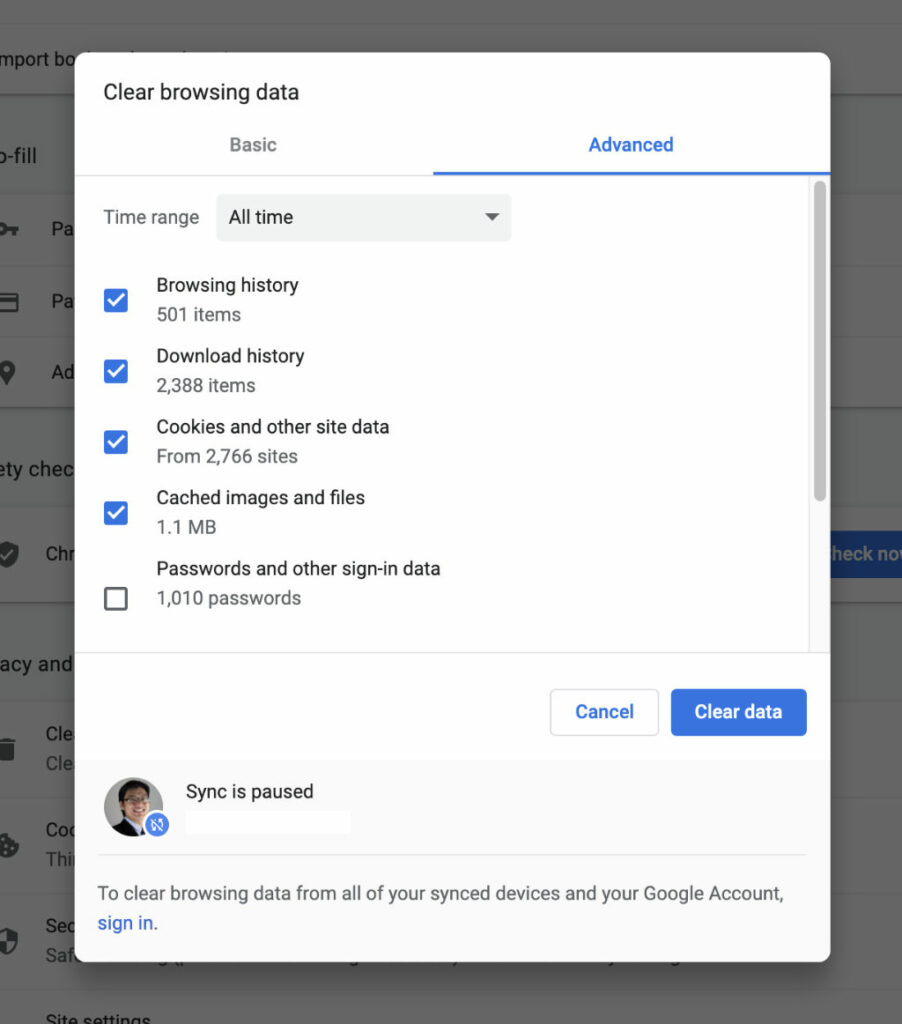Click the Cancel button

click(x=604, y=712)
